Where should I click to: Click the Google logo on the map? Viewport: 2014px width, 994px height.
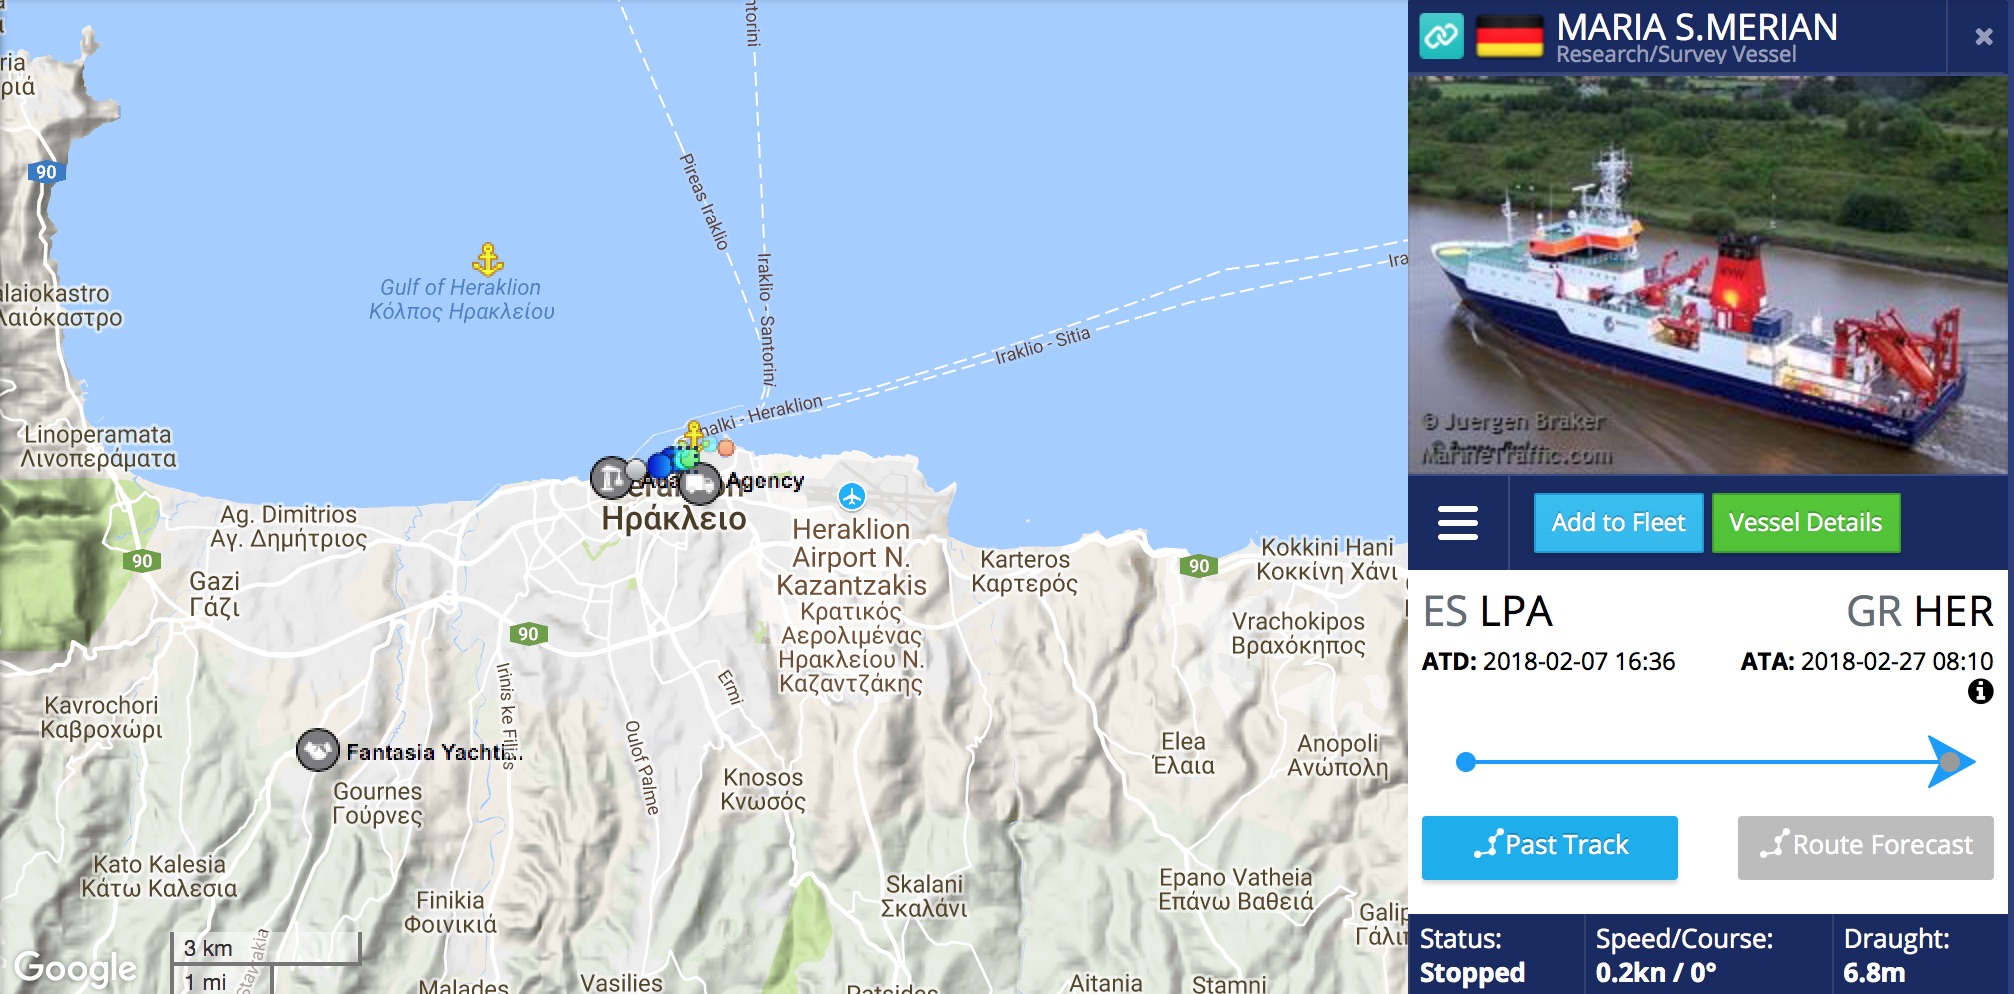tap(75, 967)
